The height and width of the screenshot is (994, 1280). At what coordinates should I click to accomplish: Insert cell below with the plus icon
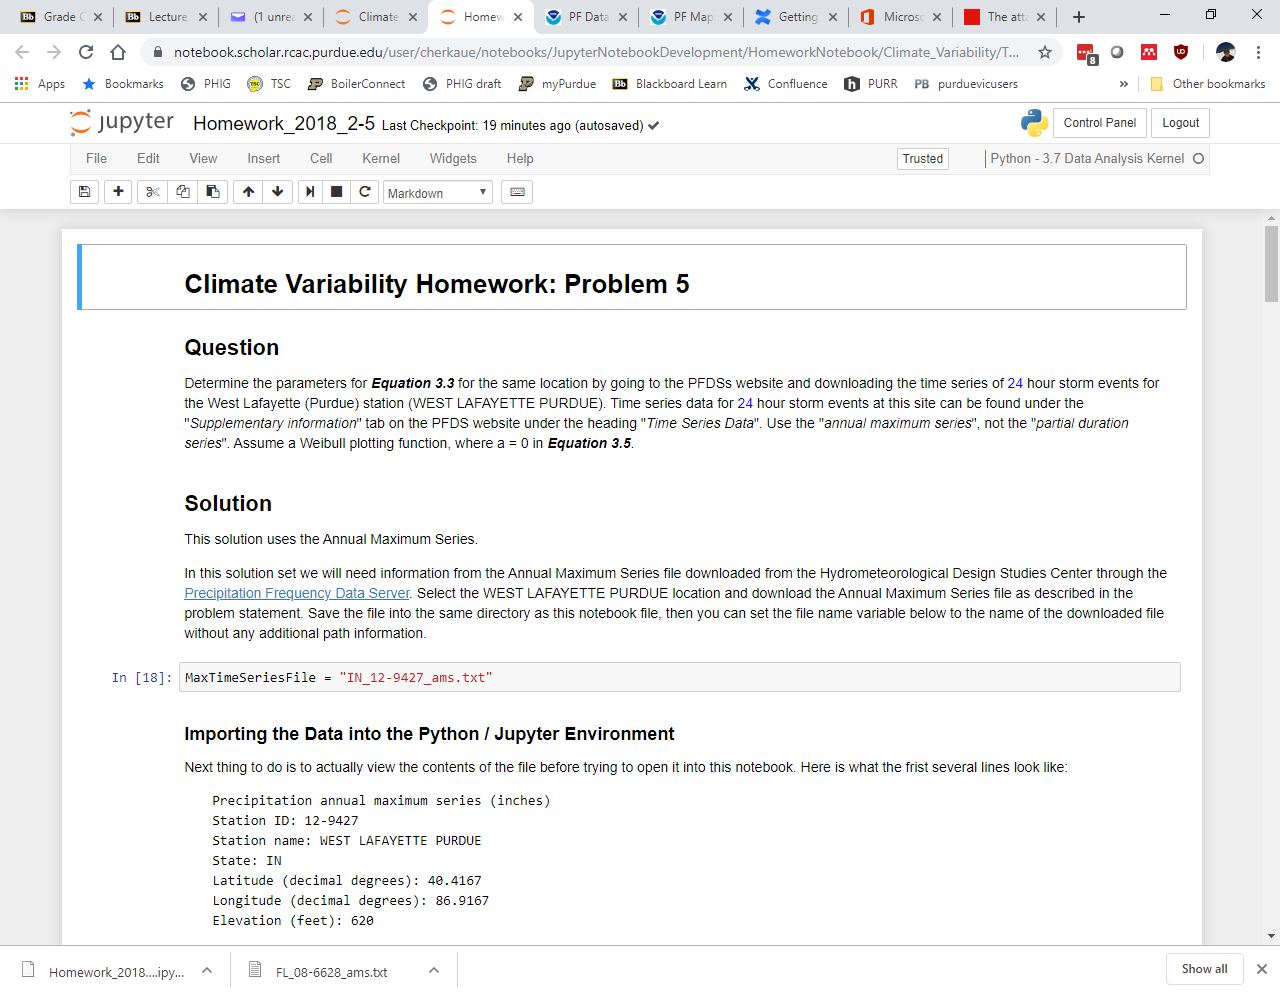pos(118,192)
